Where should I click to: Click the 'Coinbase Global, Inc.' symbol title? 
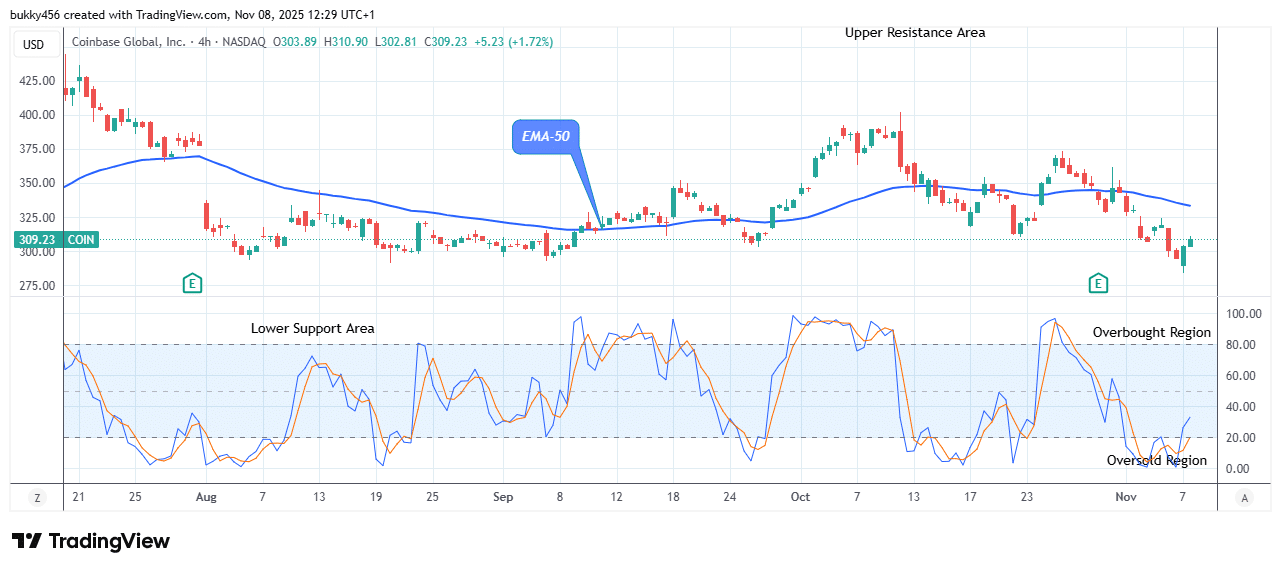pyautogui.click(x=128, y=42)
